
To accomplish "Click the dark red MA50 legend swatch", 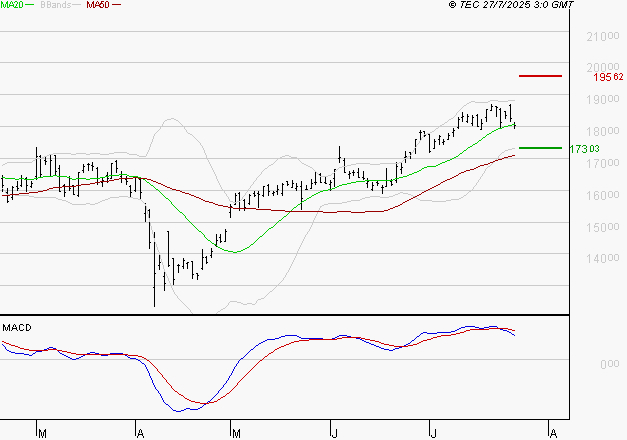I will click(x=116, y=6).
